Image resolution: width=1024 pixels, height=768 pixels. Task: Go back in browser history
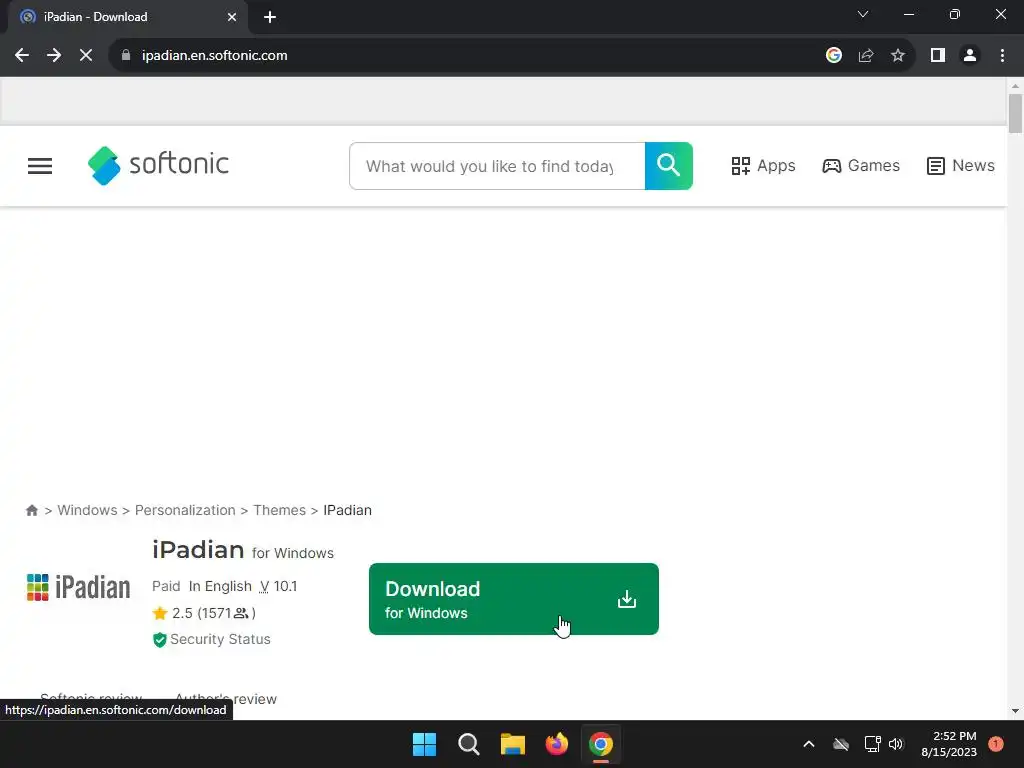click(x=22, y=56)
